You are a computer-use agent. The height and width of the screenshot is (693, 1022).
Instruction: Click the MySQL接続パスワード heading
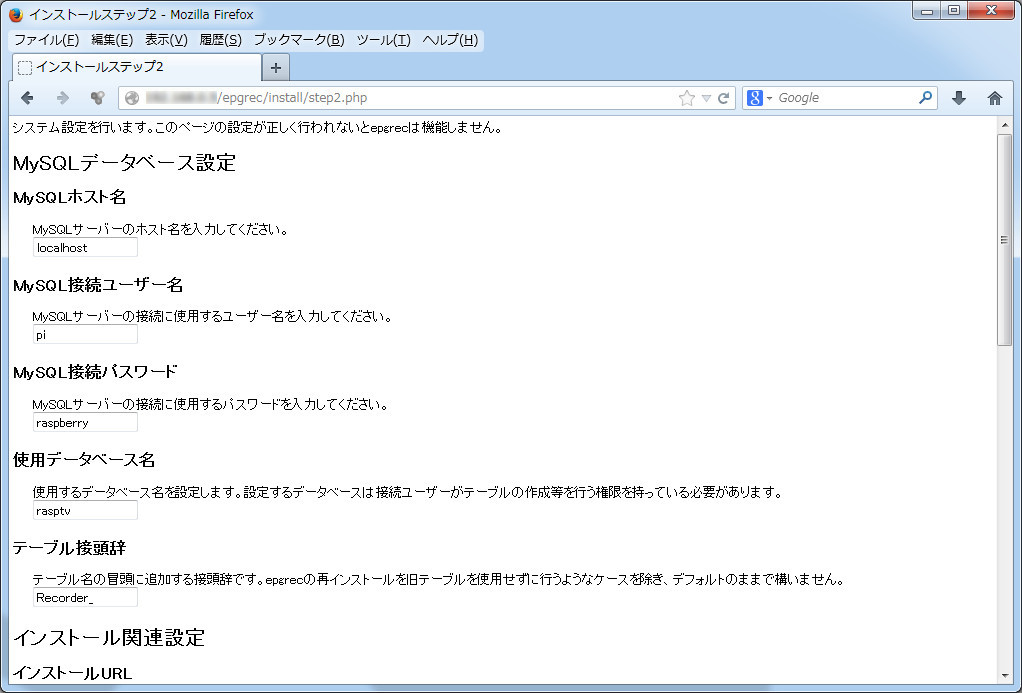(x=95, y=372)
